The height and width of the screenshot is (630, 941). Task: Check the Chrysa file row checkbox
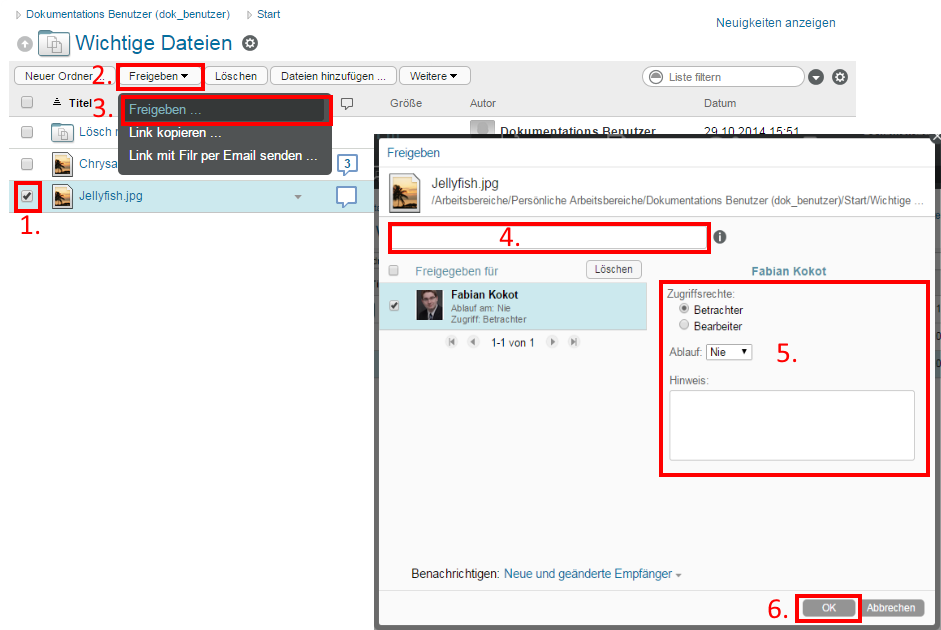(x=27, y=164)
